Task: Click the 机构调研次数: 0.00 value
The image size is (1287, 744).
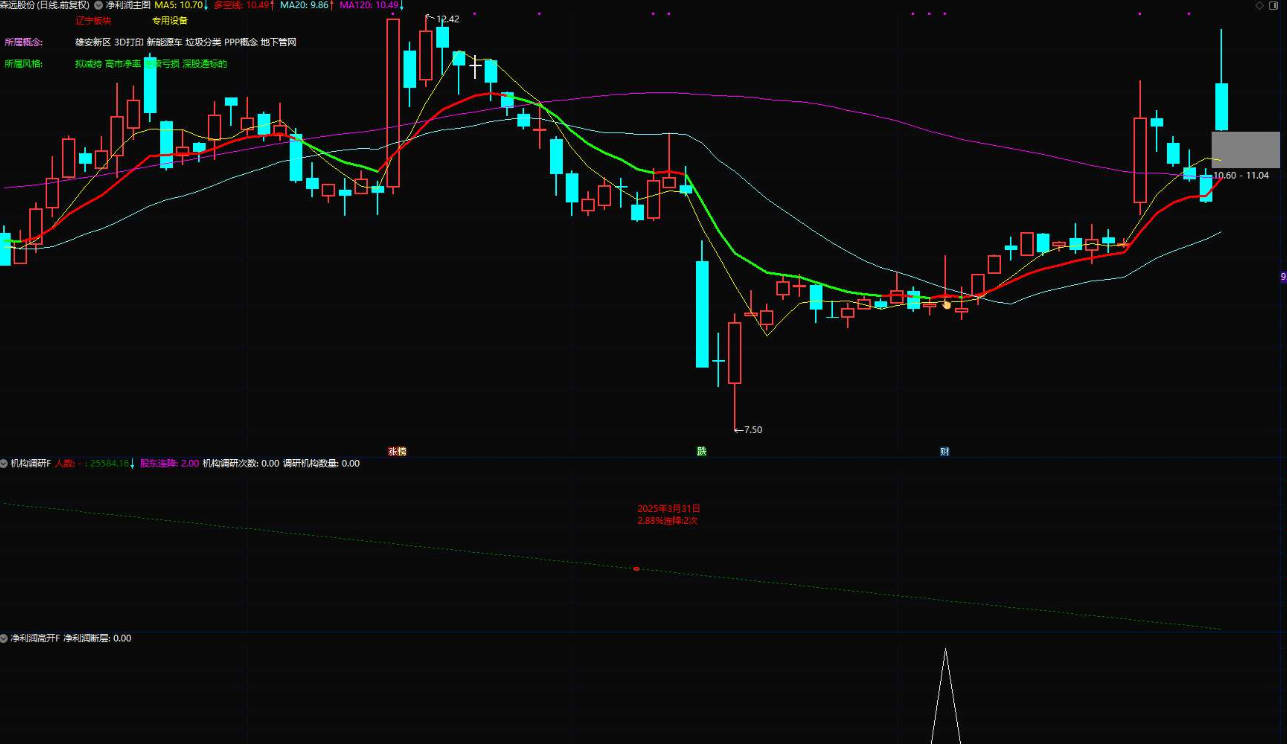Action: coord(241,463)
